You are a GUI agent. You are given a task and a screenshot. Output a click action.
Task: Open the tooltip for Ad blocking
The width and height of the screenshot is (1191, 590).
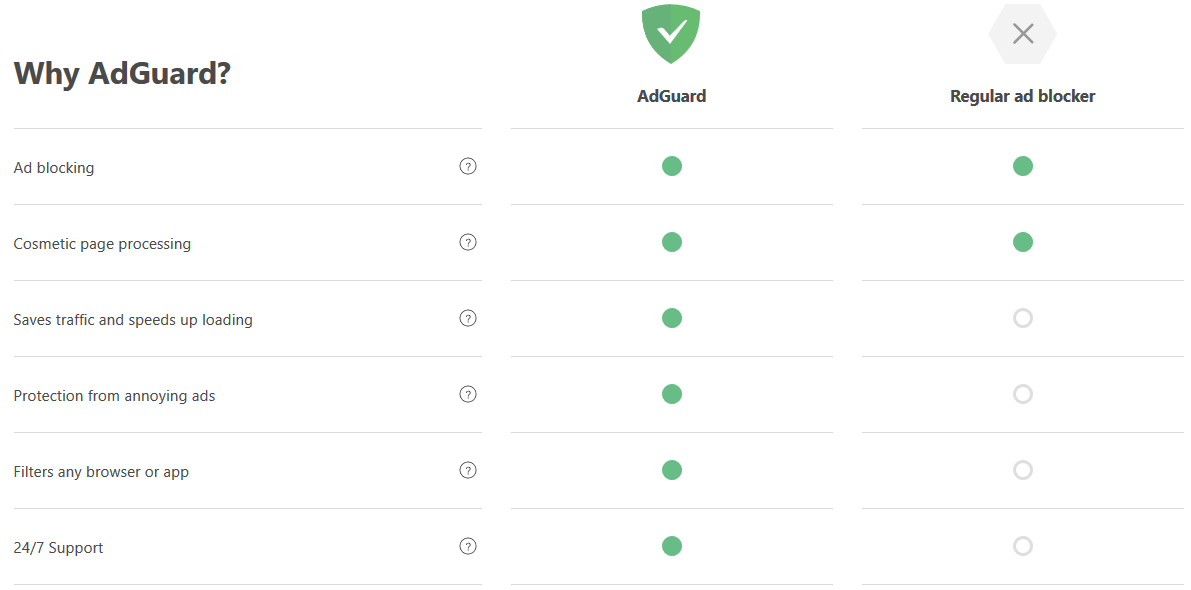(x=467, y=166)
